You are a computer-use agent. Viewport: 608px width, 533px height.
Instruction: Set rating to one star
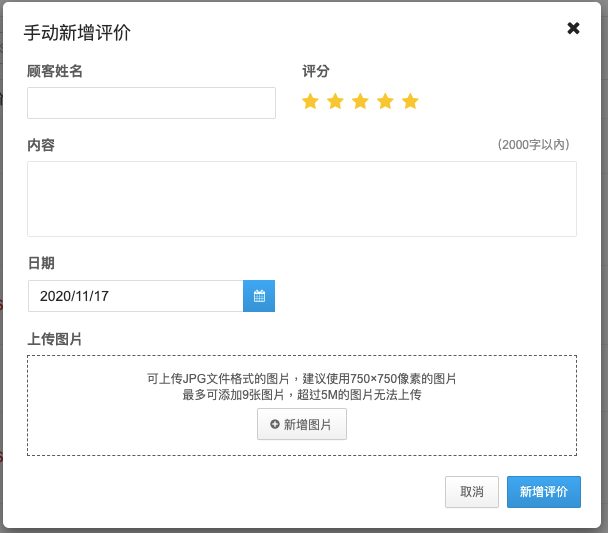pyautogui.click(x=310, y=102)
